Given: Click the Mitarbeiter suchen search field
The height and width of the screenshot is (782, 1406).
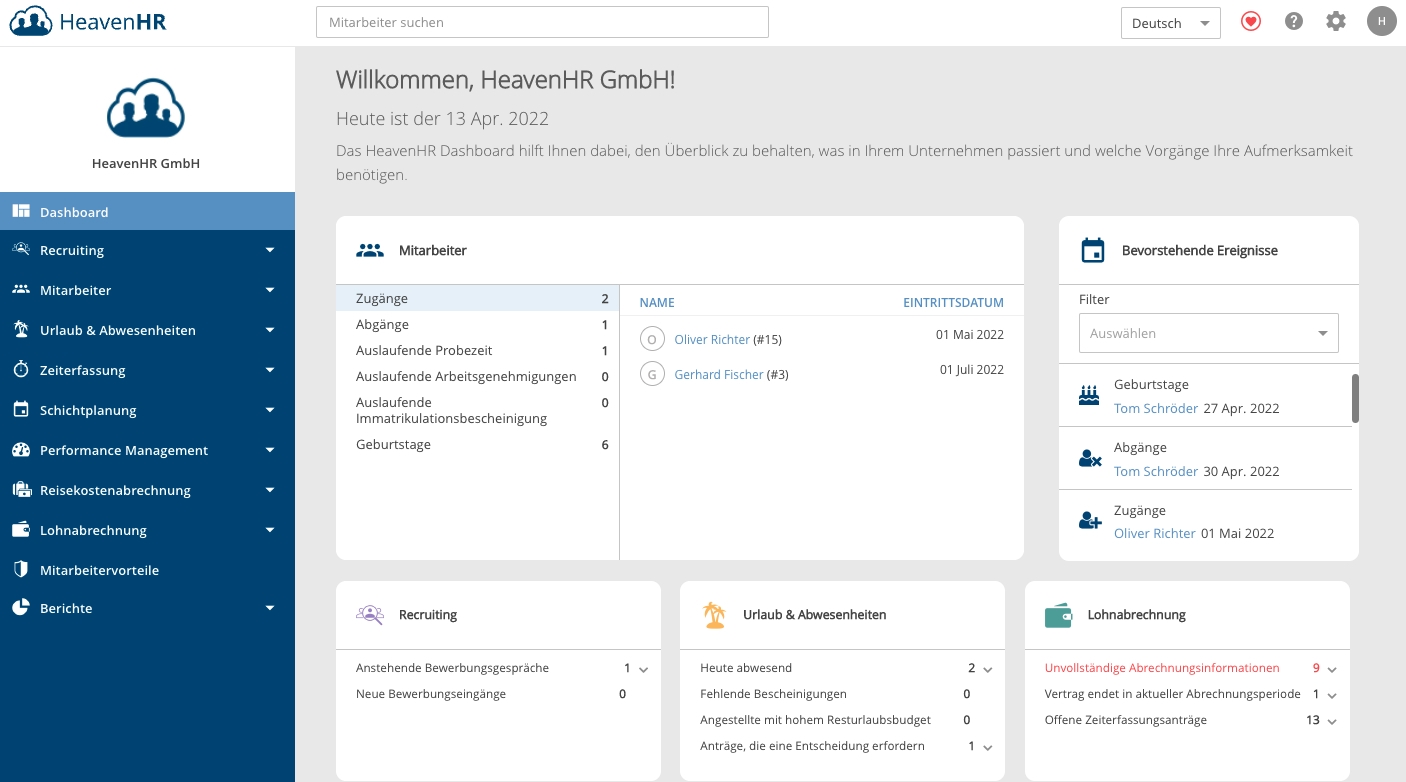Looking at the screenshot, I should [x=542, y=22].
